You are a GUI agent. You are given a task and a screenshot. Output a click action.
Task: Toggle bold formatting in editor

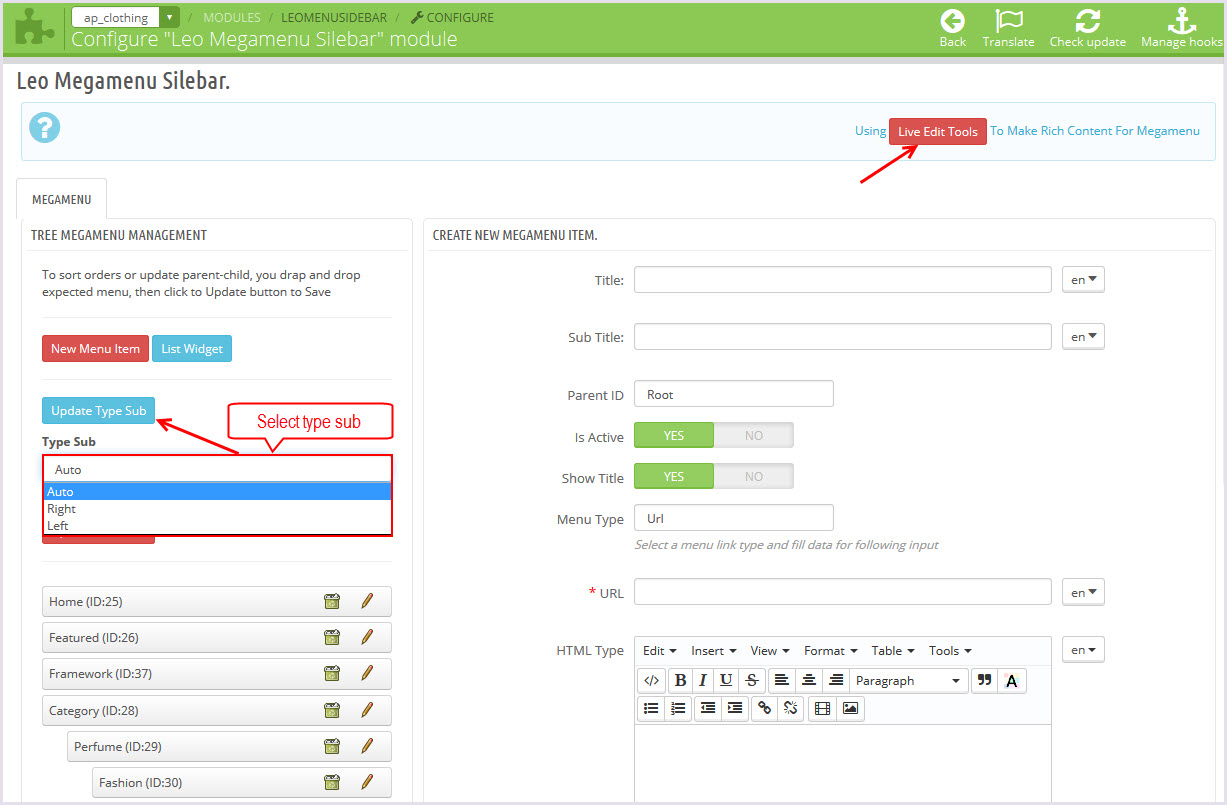(680, 680)
